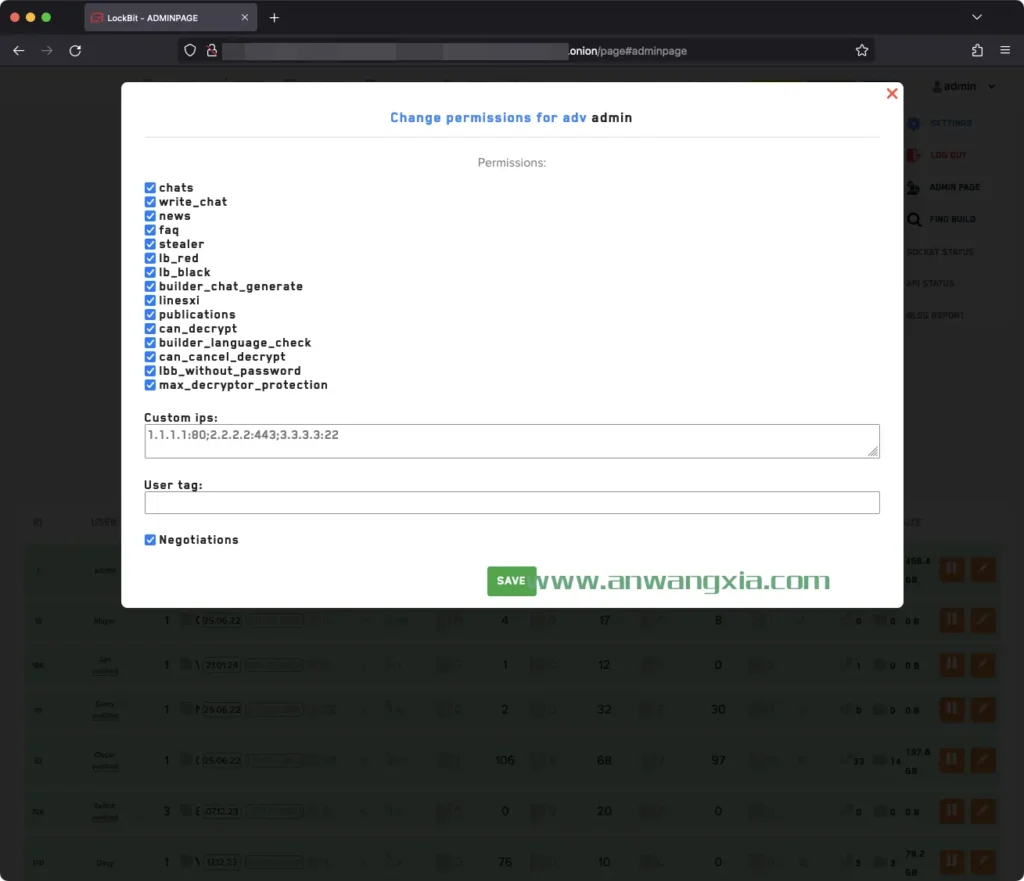Image resolution: width=1024 pixels, height=881 pixels.
Task: Uncheck the Negotiations checkbox
Action: pos(150,539)
